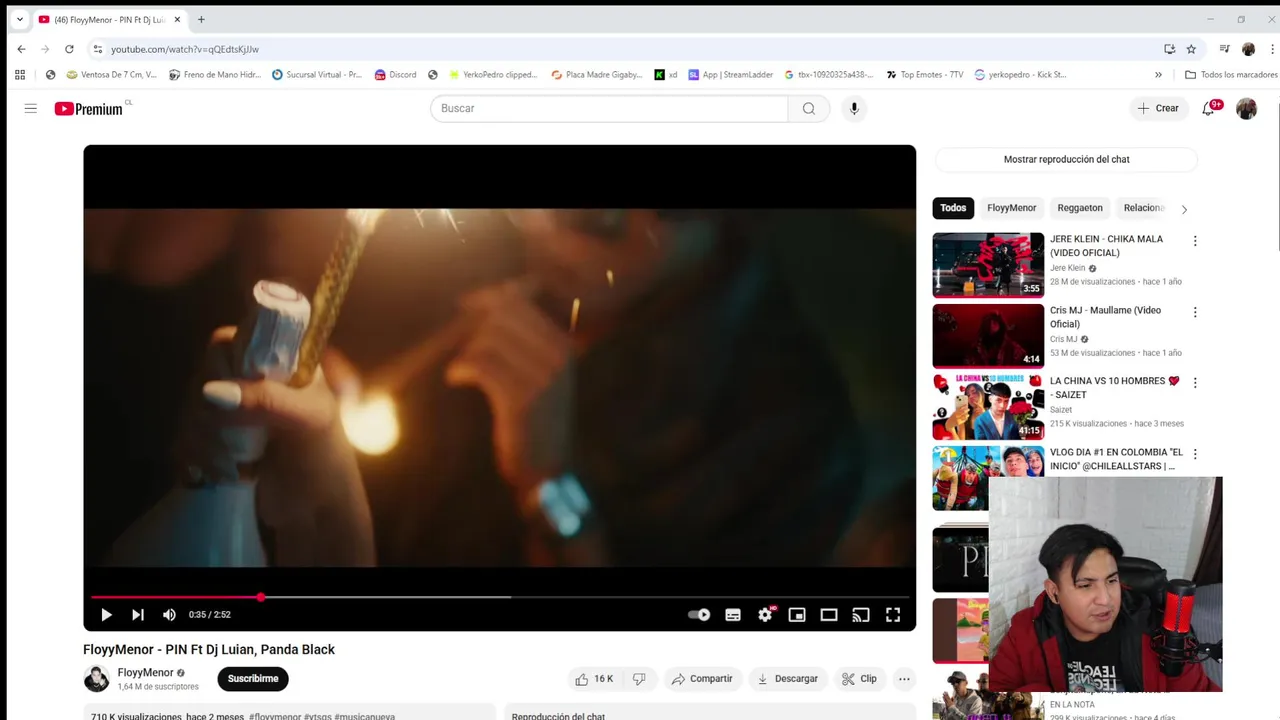The height and width of the screenshot is (720, 1280).
Task: Select the Reggaeton filter chip
Action: [x=1080, y=208]
